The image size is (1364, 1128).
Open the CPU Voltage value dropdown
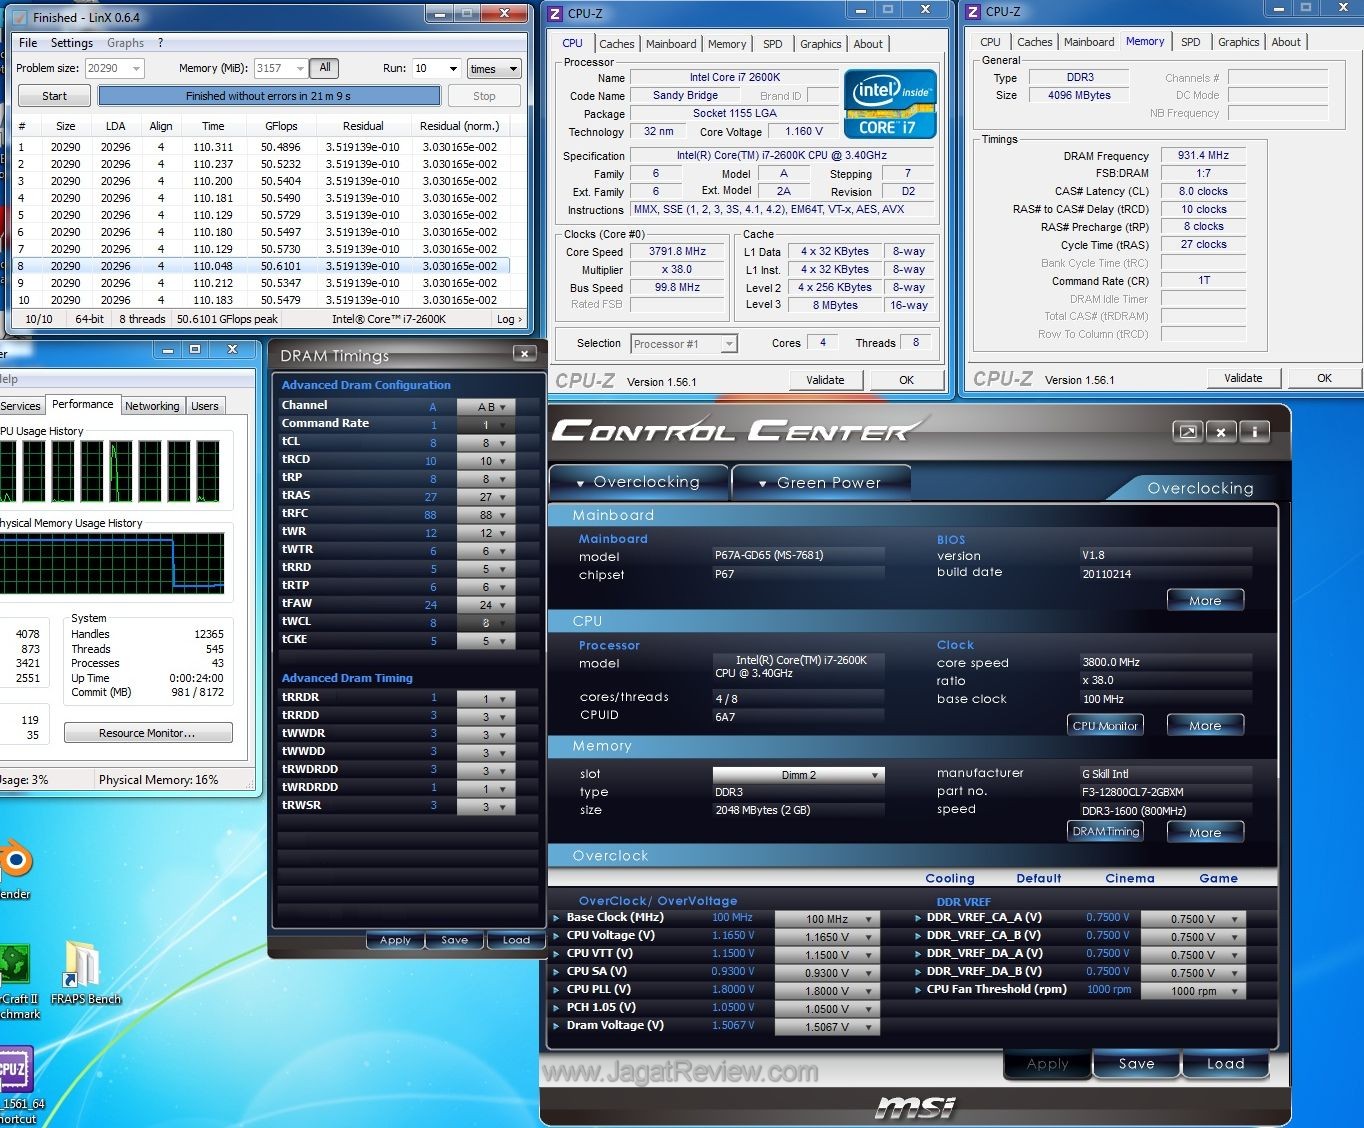coord(827,937)
